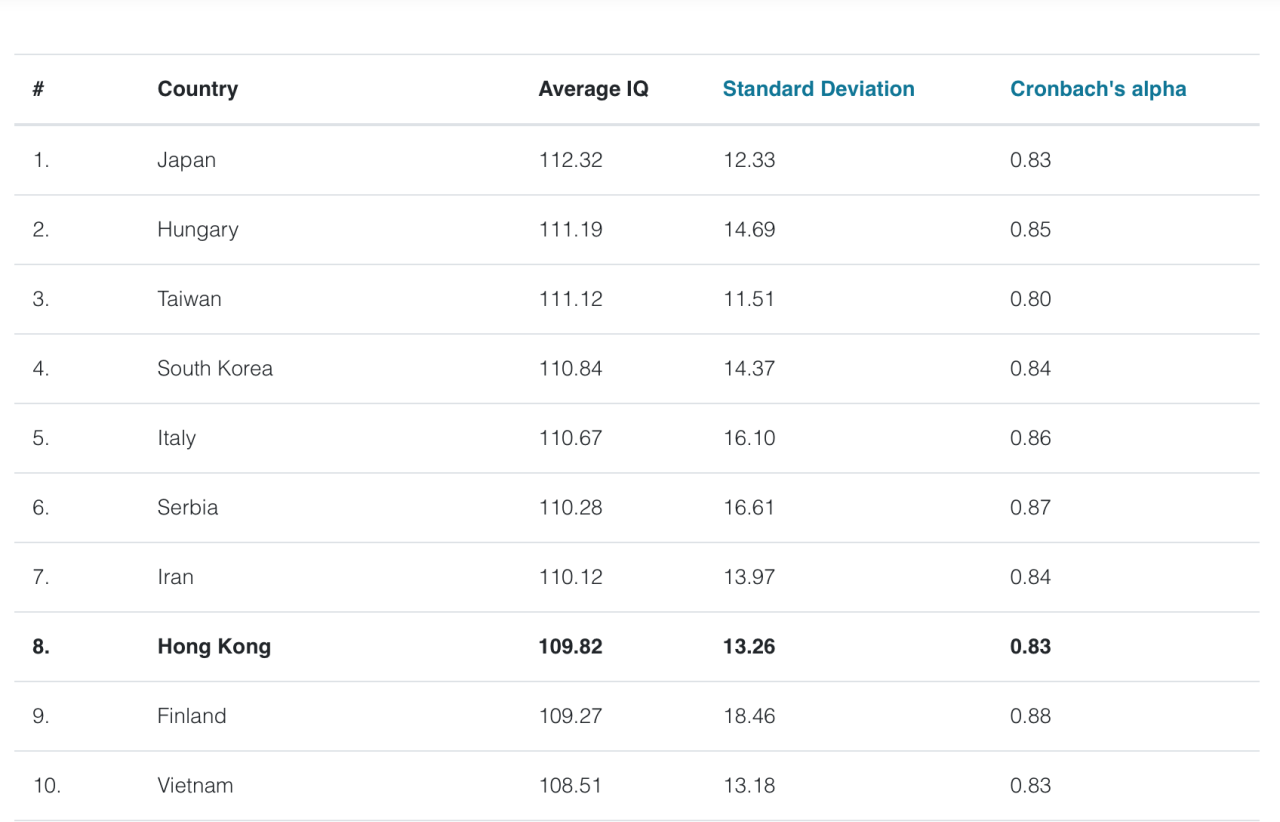Click the Taiwan country name
This screenshot has height=822, width=1280.
[189, 299]
